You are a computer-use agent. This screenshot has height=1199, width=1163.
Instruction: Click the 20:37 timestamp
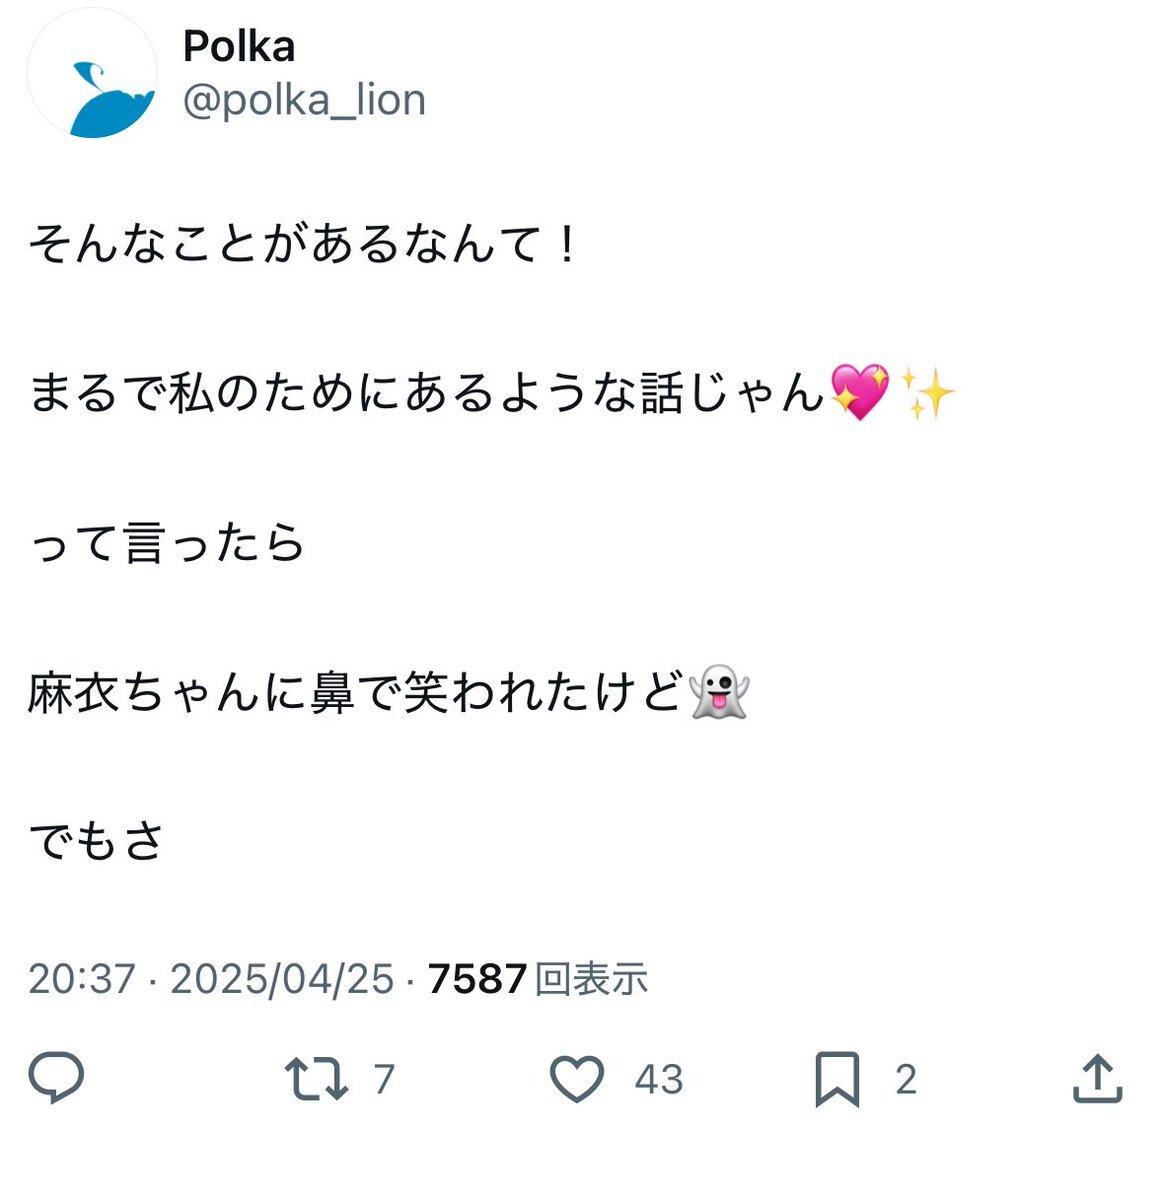coord(81,979)
